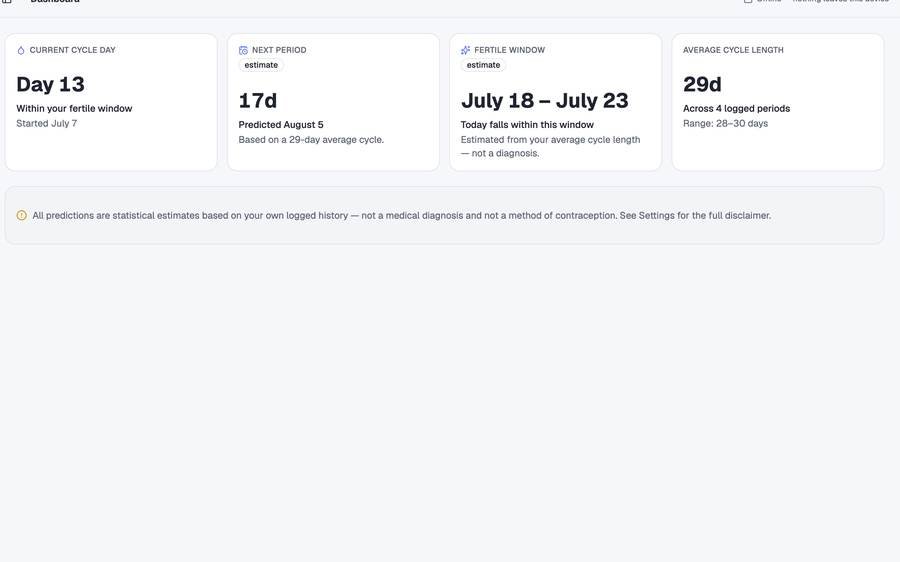900x562 pixels.
Task: Click "Across 4 logged periods" text
Action: point(736,108)
